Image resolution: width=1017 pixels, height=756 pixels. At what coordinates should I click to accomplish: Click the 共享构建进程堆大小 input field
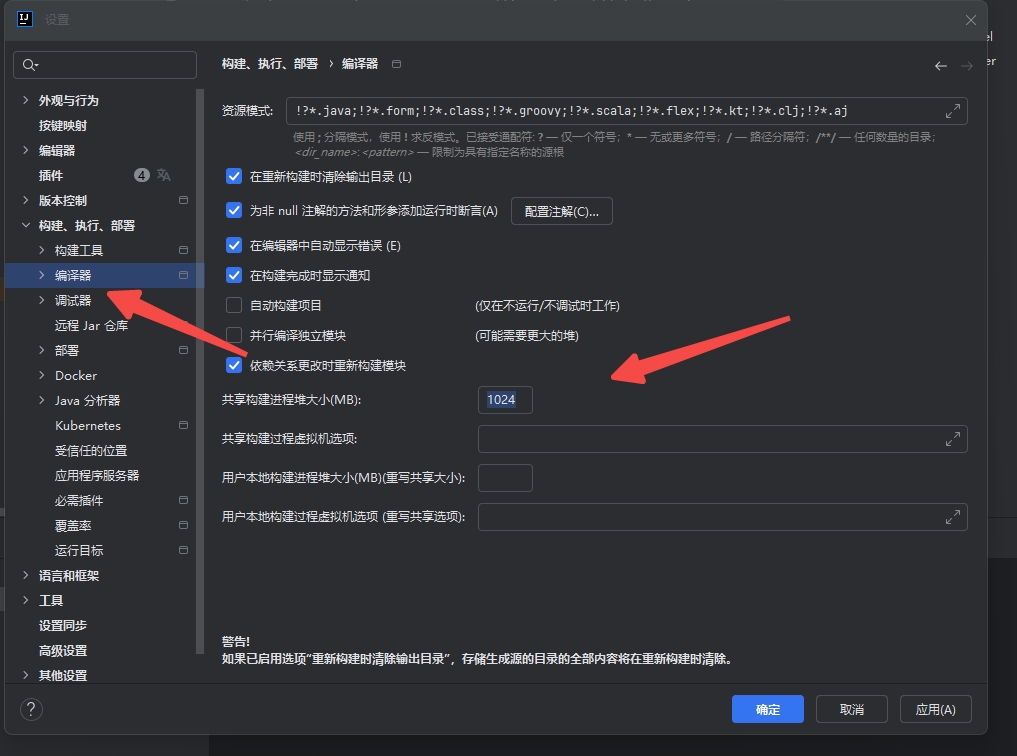pos(505,400)
